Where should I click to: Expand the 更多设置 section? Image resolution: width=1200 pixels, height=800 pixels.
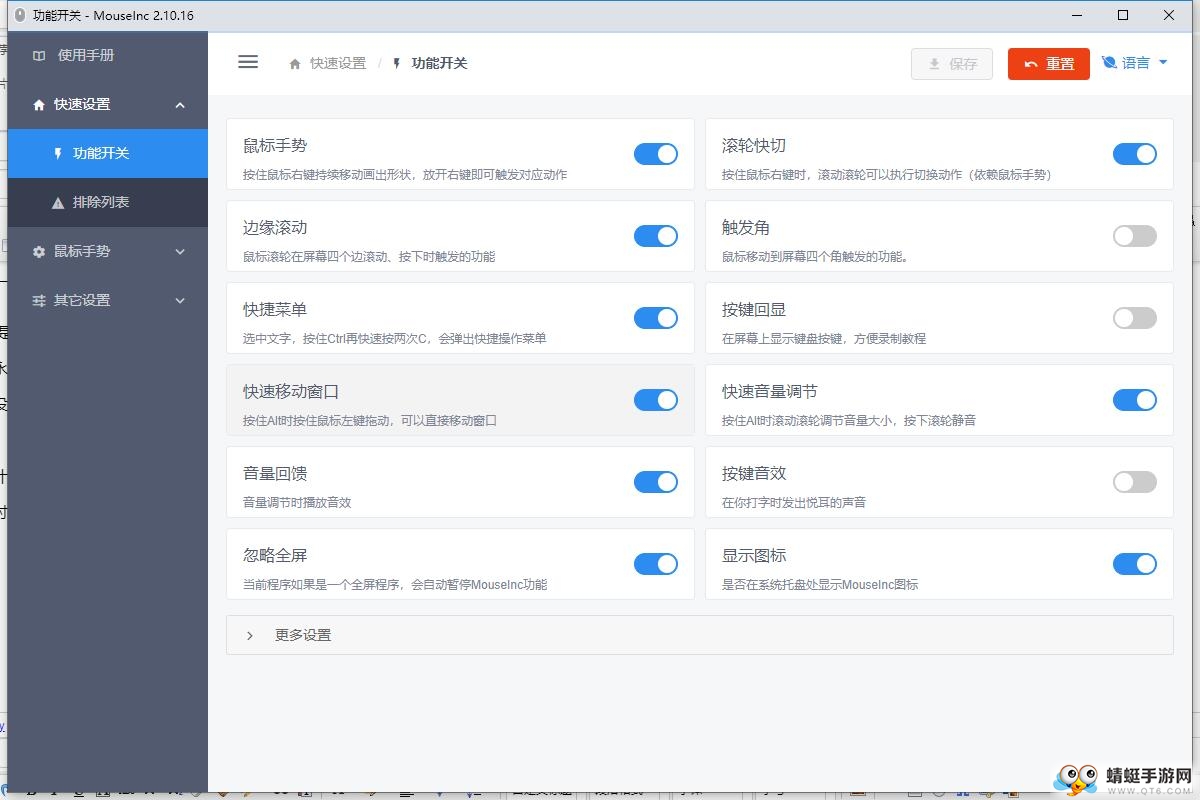tap(699, 635)
